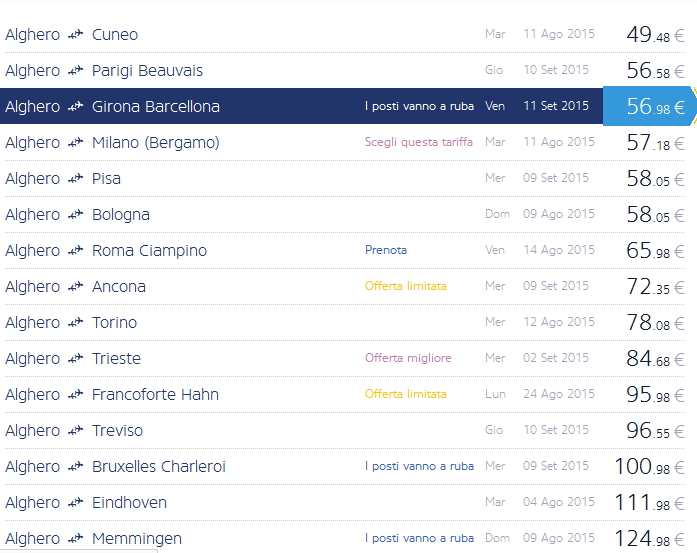Click the plane icon in the Pisa row
Viewport: 697px width, 553px height.
point(75,179)
